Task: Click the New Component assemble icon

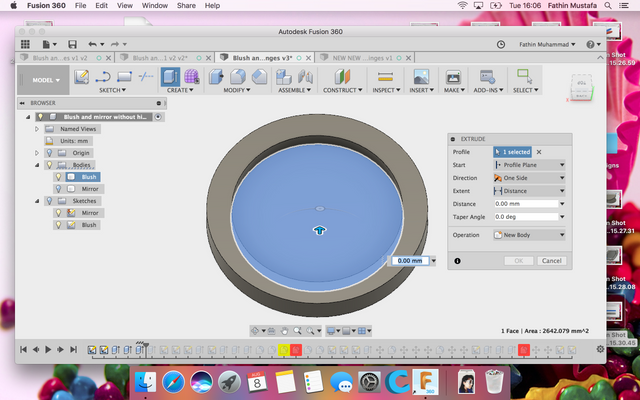Action: point(284,77)
